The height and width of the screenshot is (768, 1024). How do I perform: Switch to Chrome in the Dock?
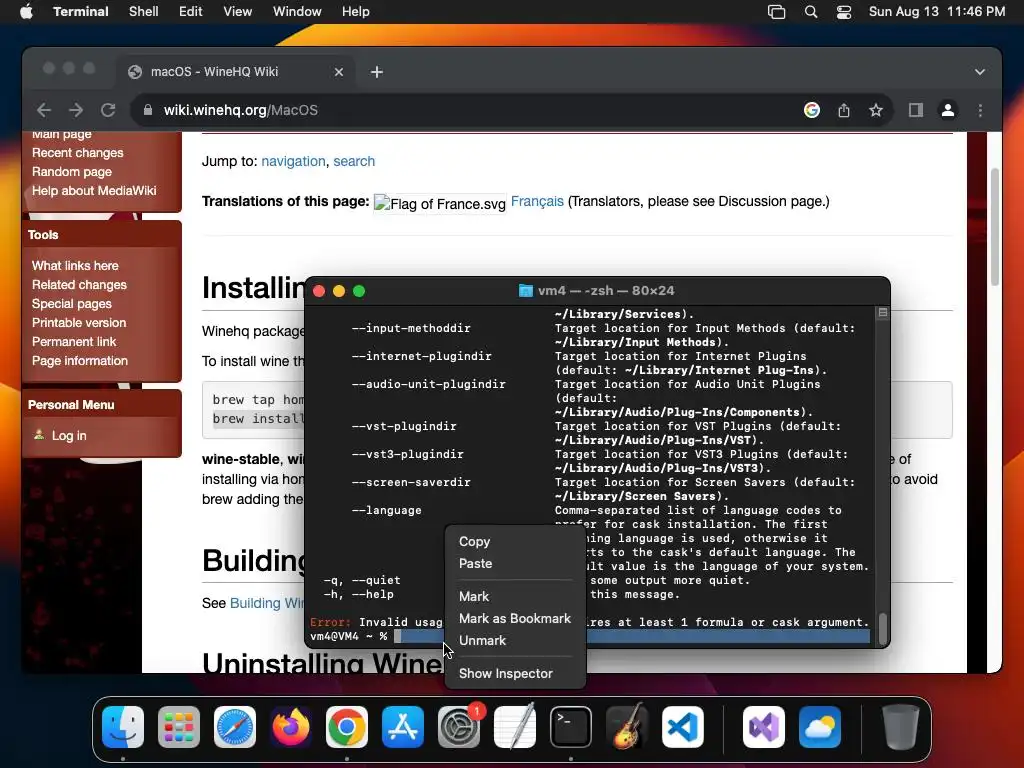point(347,727)
